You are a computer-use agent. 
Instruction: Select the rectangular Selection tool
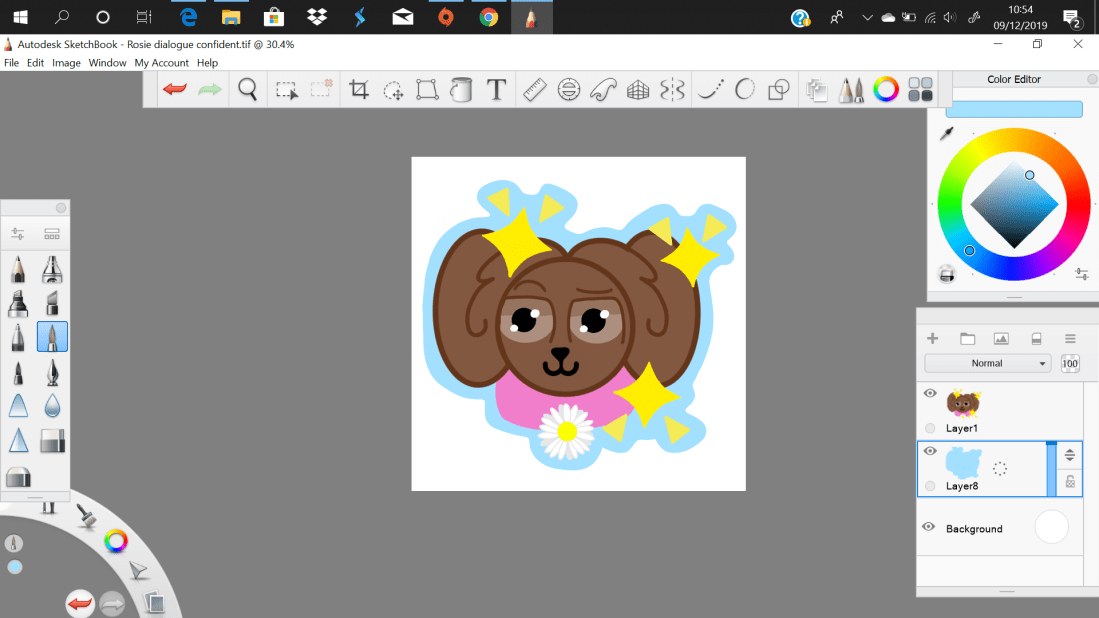tap(287, 90)
